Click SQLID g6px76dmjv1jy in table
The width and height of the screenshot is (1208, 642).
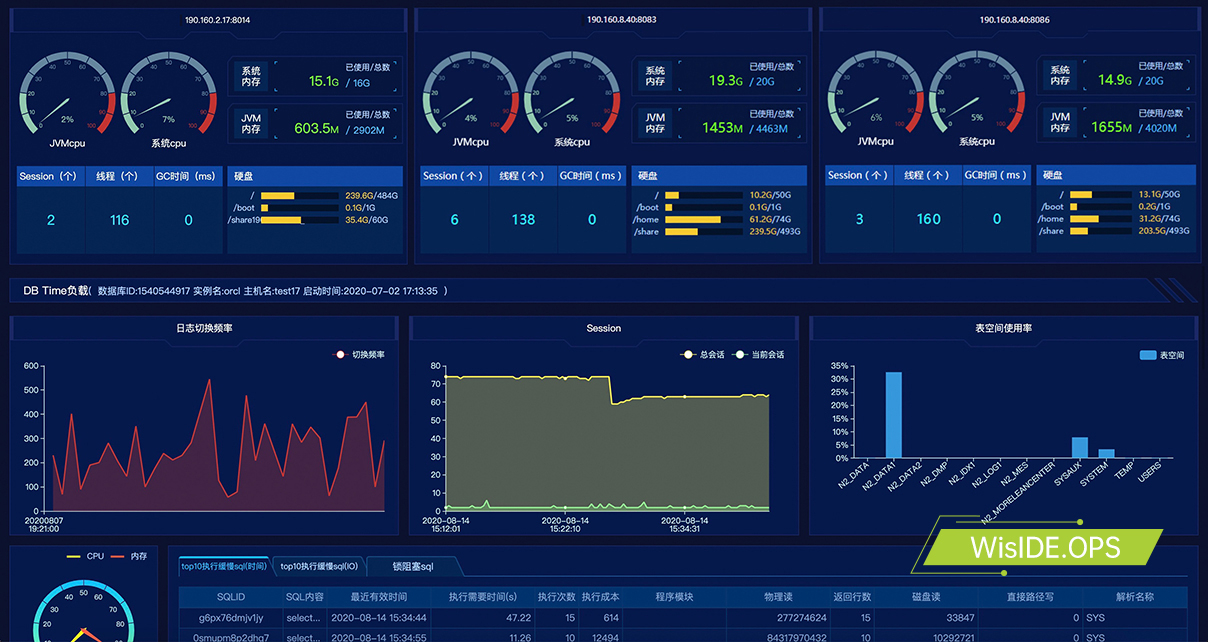click(231, 618)
